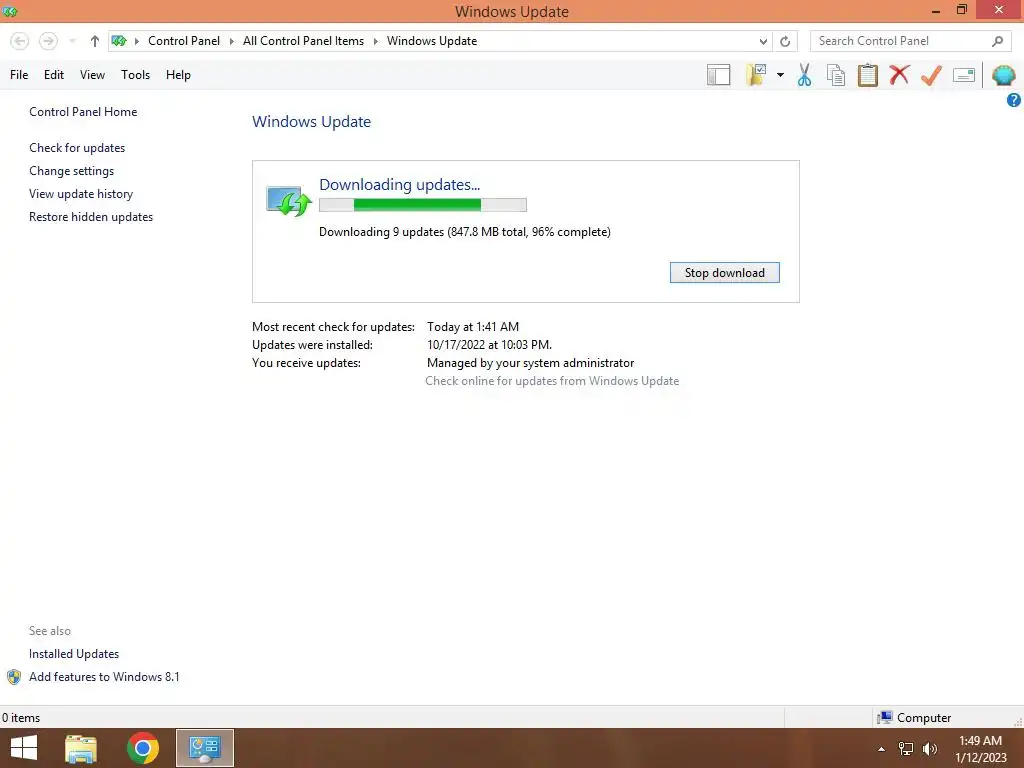The width and height of the screenshot is (1024, 768).
Task: Open Restore hidden updates link
Action: (91, 216)
